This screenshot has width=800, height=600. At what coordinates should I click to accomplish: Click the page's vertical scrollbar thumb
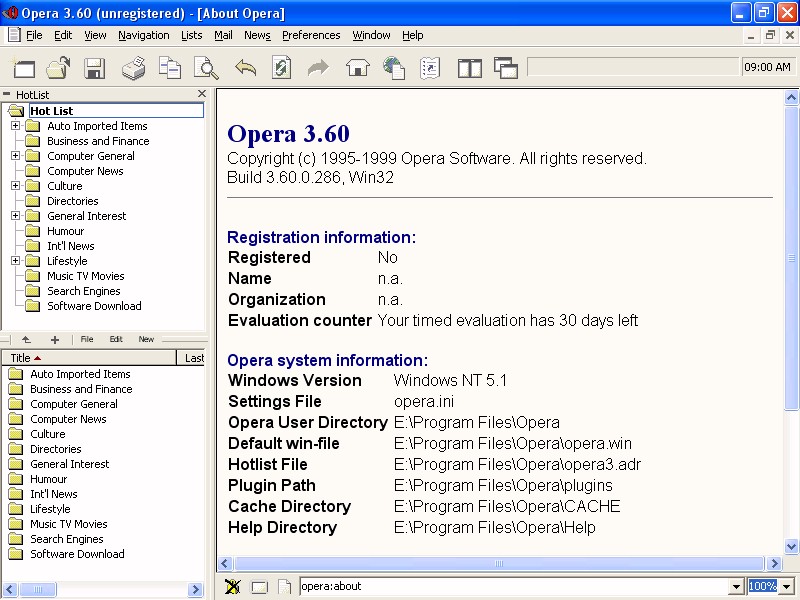click(x=791, y=258)
